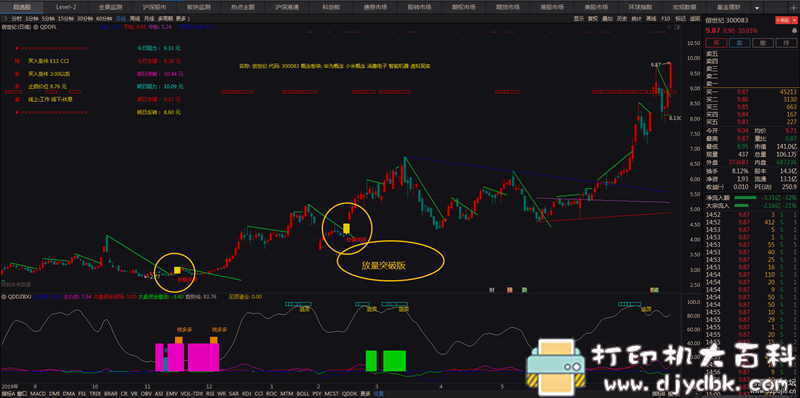The height and width of the screenshot is (398, 800).
Task: Select the VOL-TDX indicator
Action: point(192,394)
